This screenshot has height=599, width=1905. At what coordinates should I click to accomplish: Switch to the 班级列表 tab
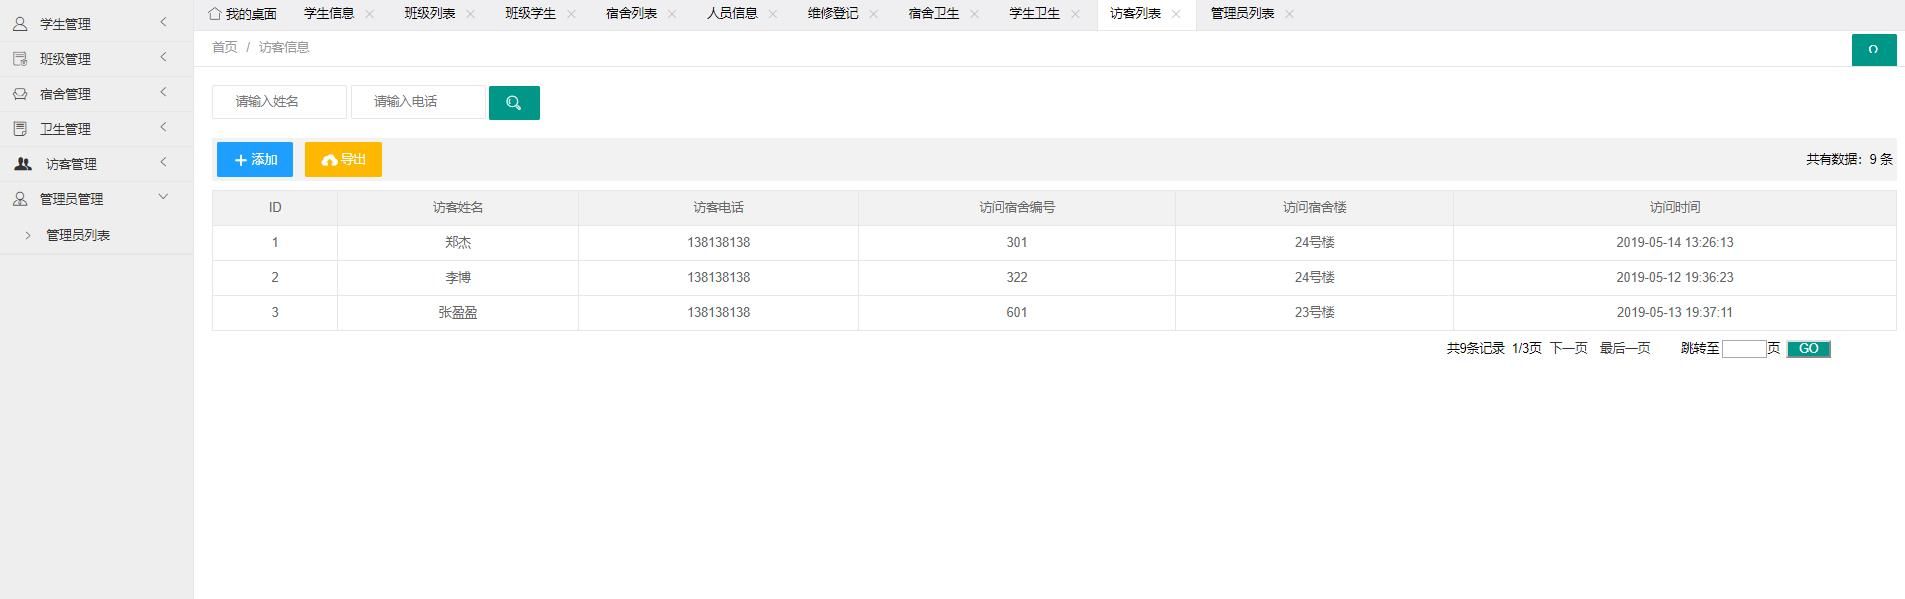click(x=430, y=14)
